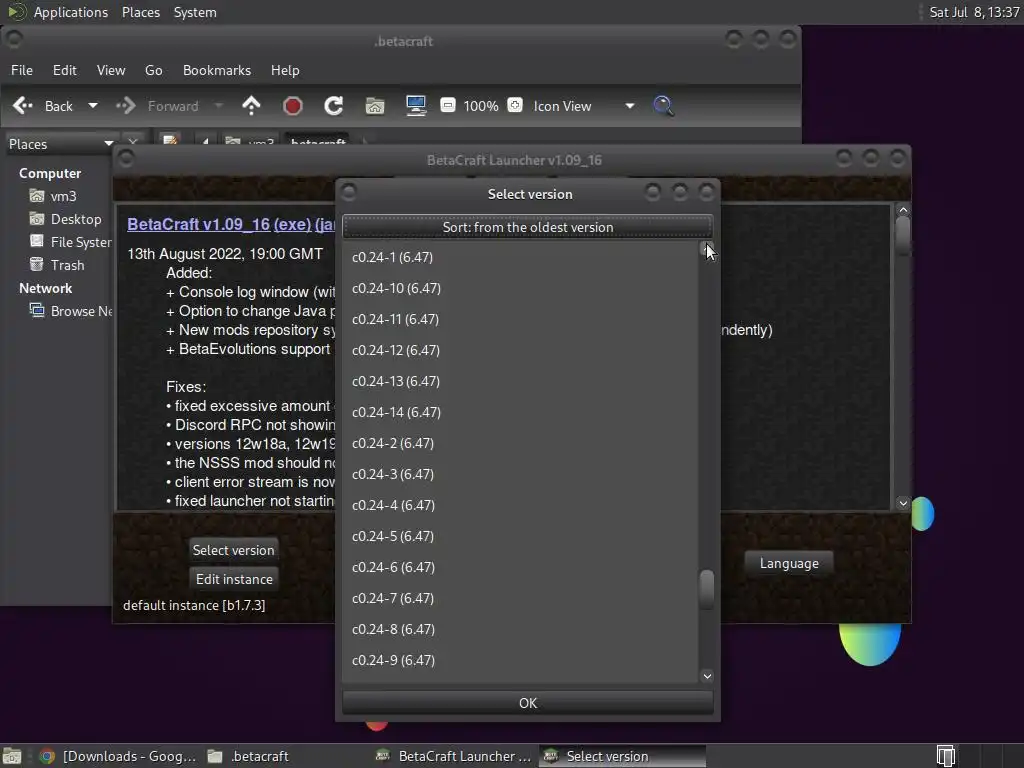This screenshot has height=768, width=1024.
Task: Select version c0.24-10 (6.47)
Action: click(520, 288)
